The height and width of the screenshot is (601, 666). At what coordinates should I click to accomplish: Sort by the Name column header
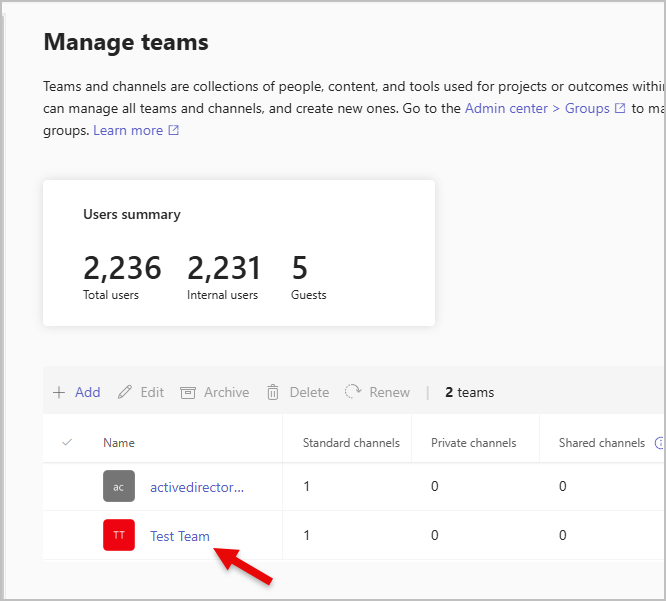click(119, 443)
